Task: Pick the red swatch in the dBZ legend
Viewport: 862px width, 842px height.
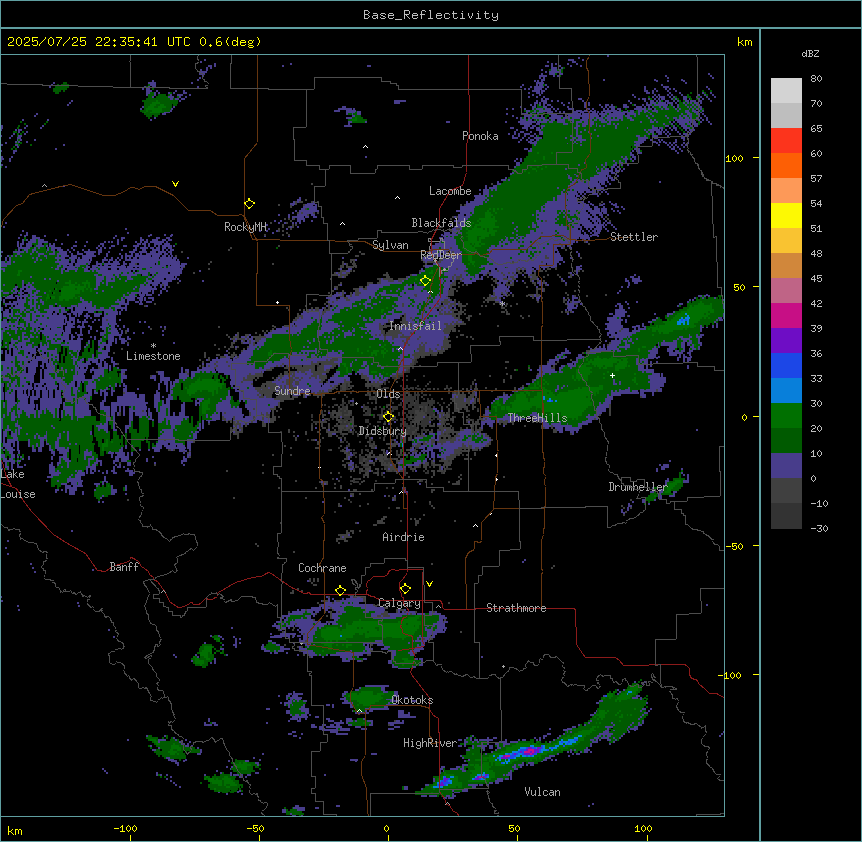Action: point(786,141)
